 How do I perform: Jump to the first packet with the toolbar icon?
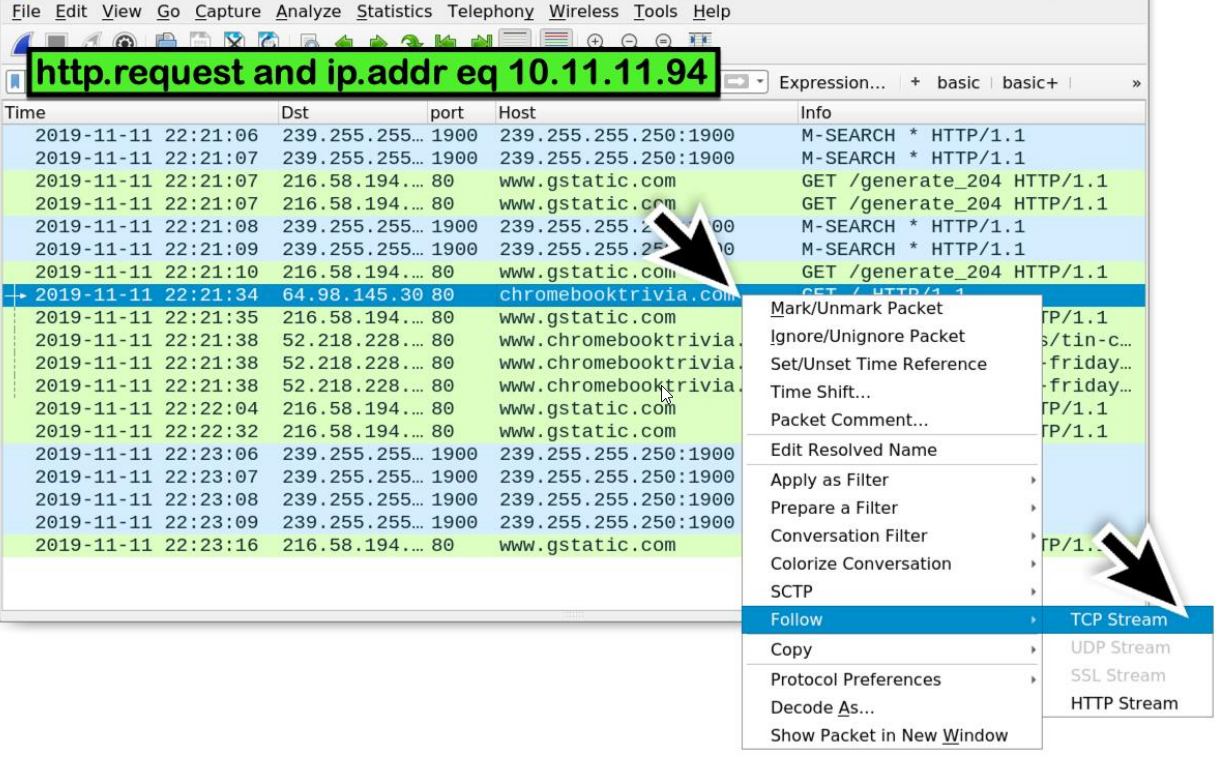[446, 42]
